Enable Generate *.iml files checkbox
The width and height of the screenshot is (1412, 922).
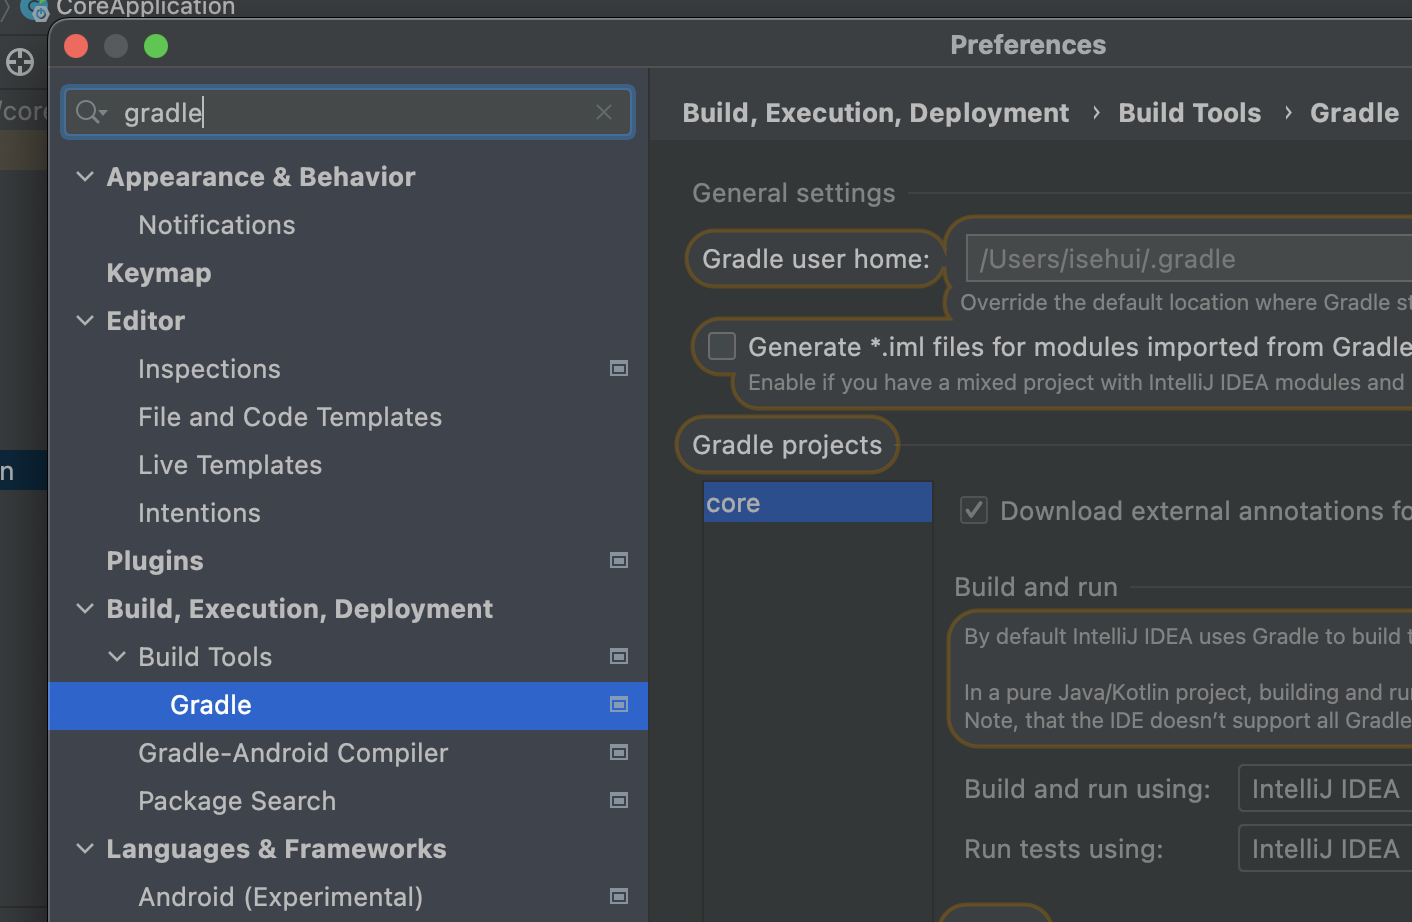pos(722,346)
